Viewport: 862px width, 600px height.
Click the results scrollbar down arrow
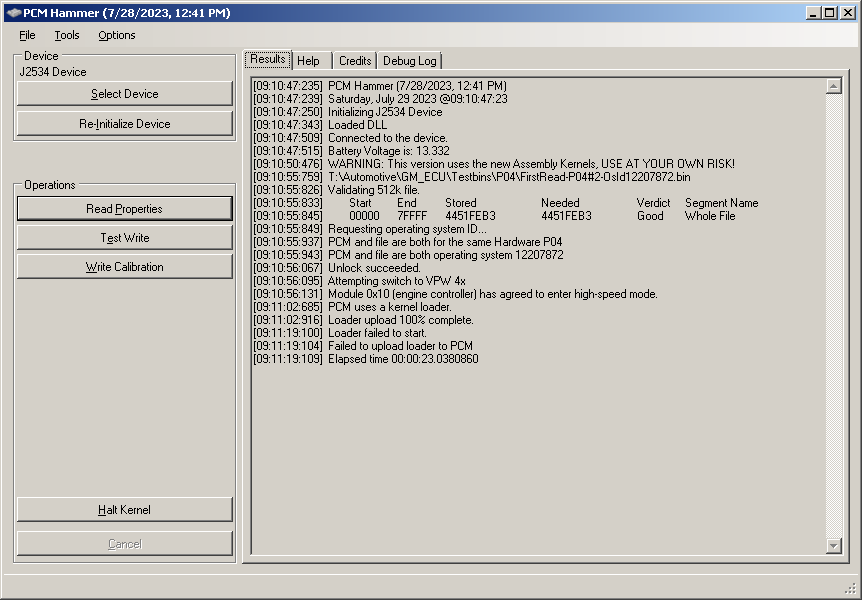(x=833, y=546)
